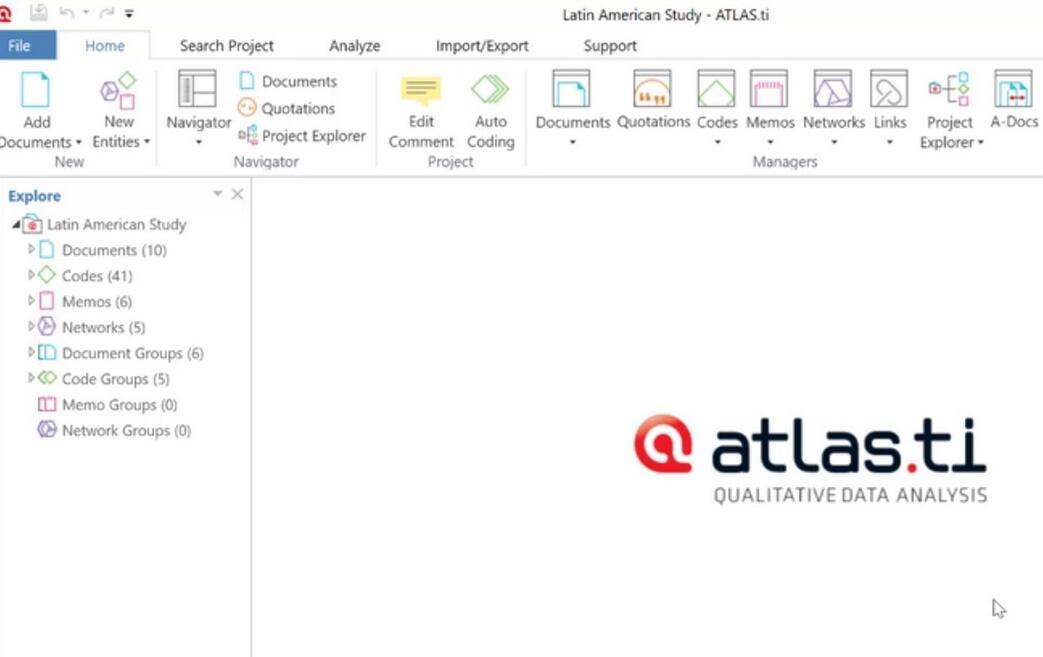Click the save icon in title bar
1043x657 pixels.
click(39, 13)
